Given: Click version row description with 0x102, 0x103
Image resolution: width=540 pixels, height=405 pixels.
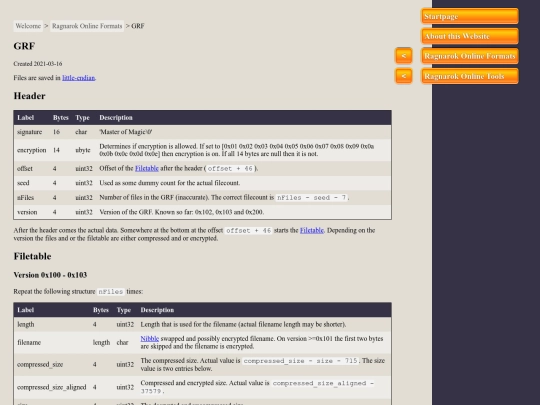Looking at the screenshot, I should [x=181, y=212].
